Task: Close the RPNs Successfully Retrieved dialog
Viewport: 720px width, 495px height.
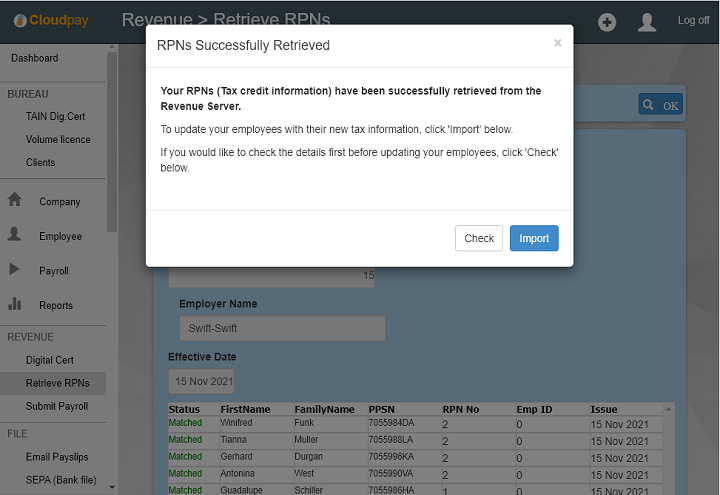Action: pyautogui.click(x=557, y=43)
